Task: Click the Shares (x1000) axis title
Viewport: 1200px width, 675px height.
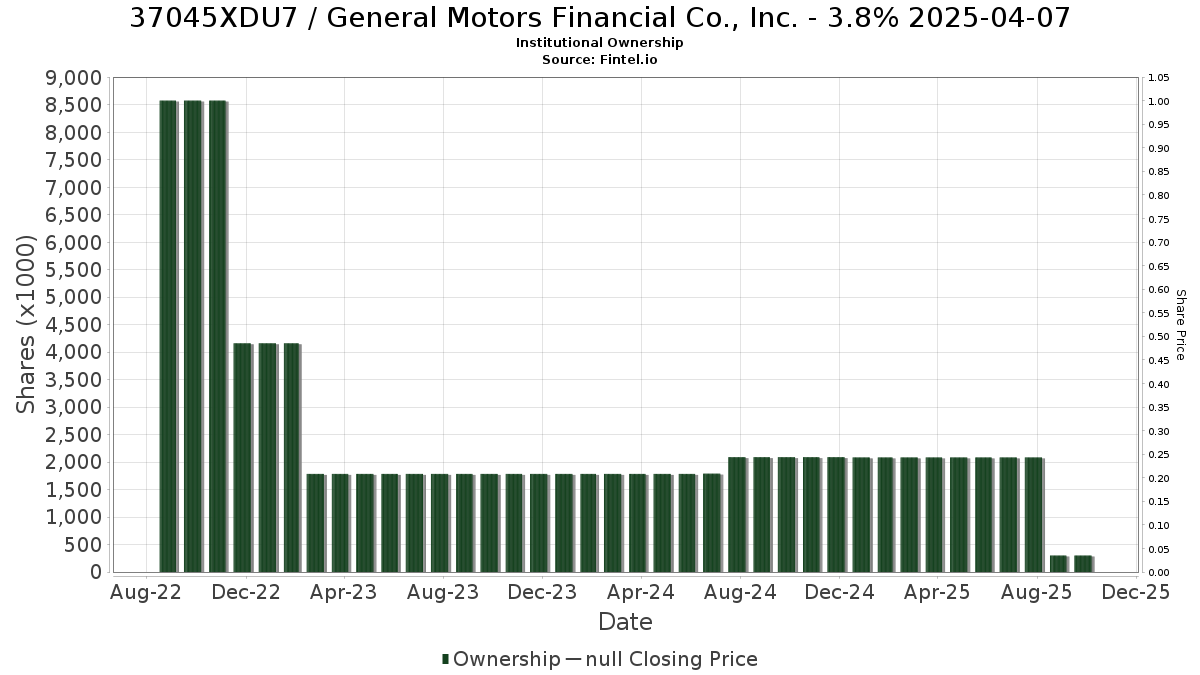Action: point(27,324)
